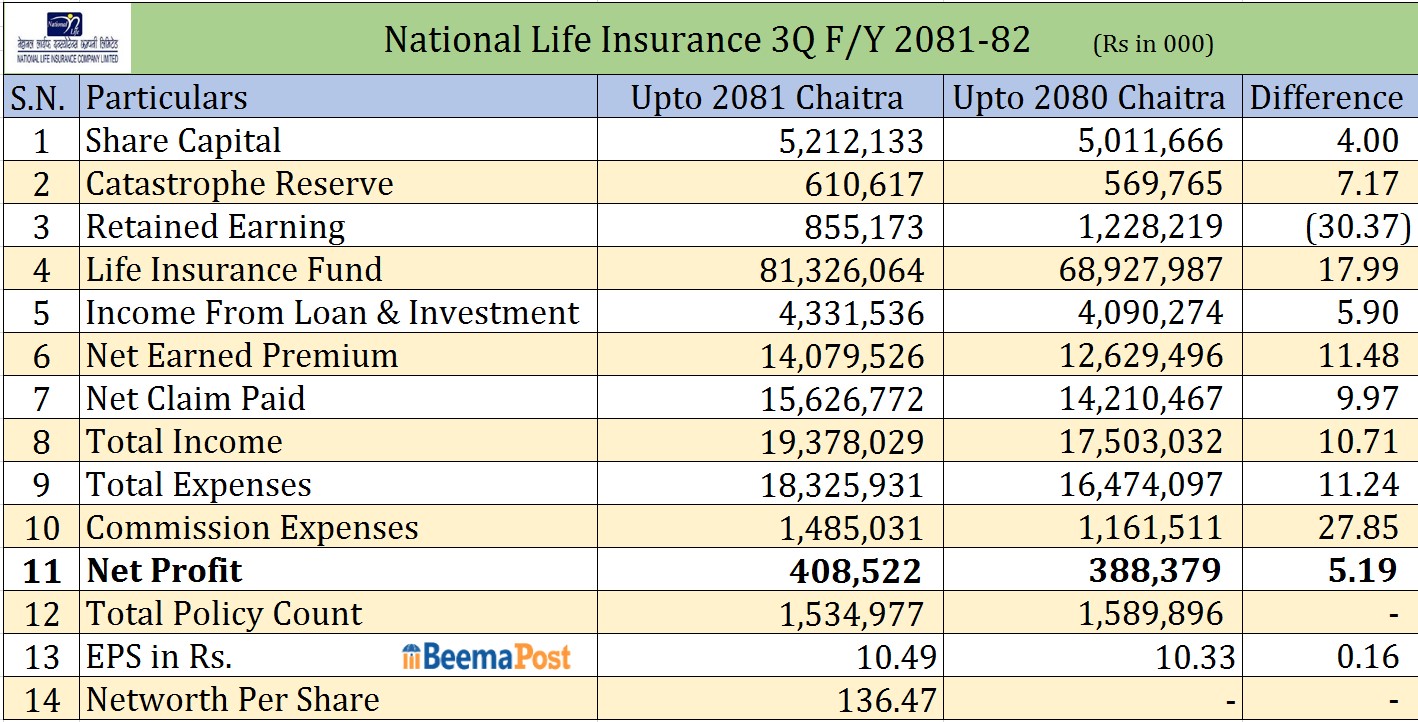The height and width of the screenshot is (722, 1418).
Task: Click the BeemaPost watermark logo
Action: 487,657
